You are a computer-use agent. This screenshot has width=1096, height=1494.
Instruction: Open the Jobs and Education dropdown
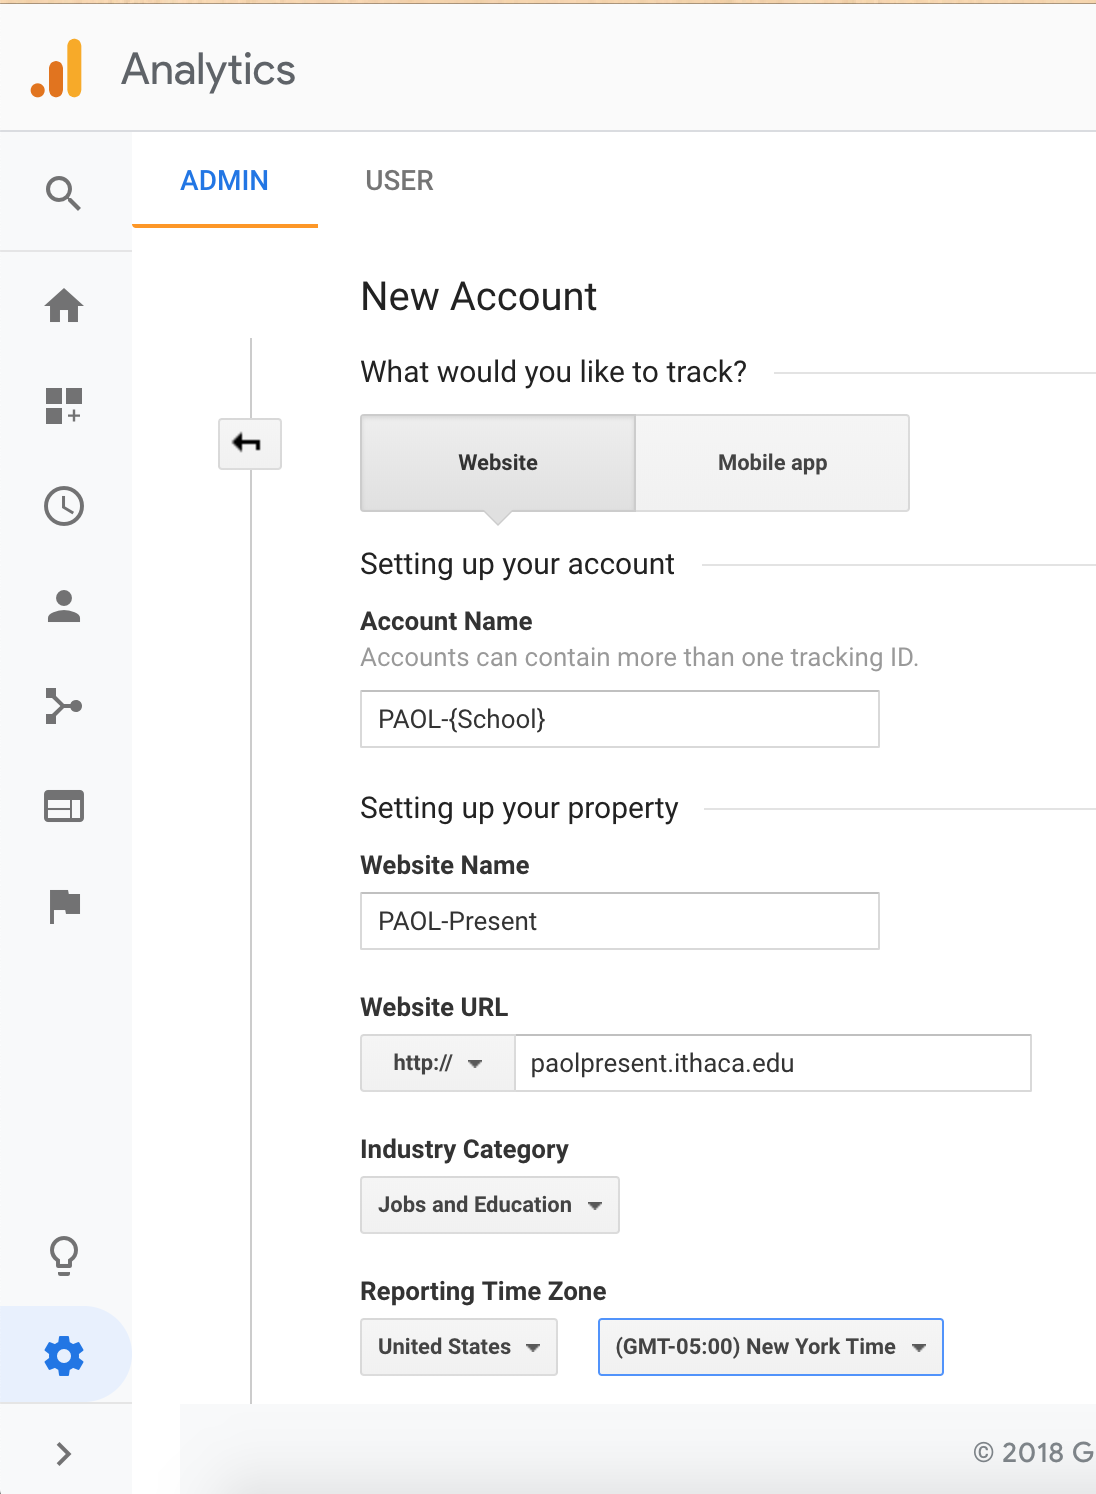coord(489,1205)
